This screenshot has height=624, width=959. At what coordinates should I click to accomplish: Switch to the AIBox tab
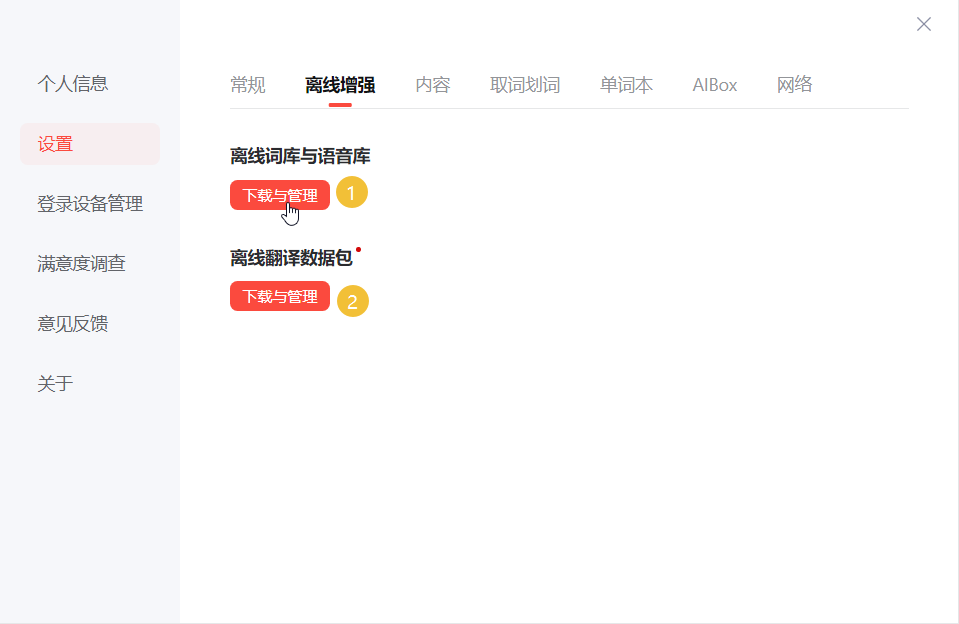point(714,85)
